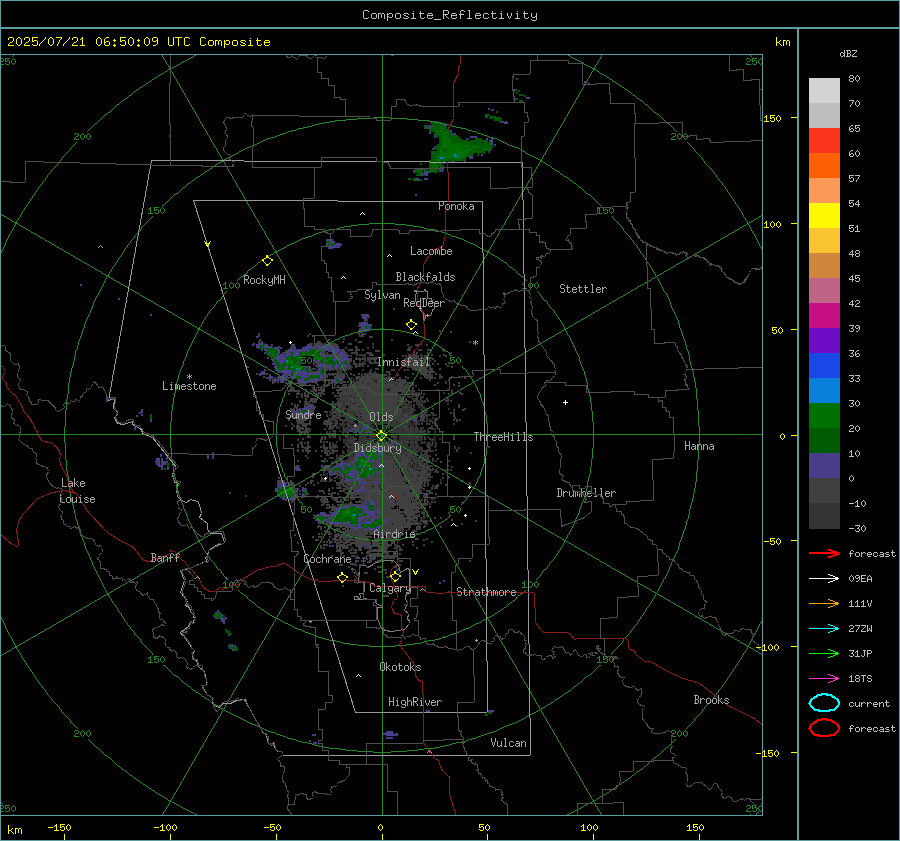The image size is (900, 841).
Task: Click the Strathmore label
Action: point(486,592)
